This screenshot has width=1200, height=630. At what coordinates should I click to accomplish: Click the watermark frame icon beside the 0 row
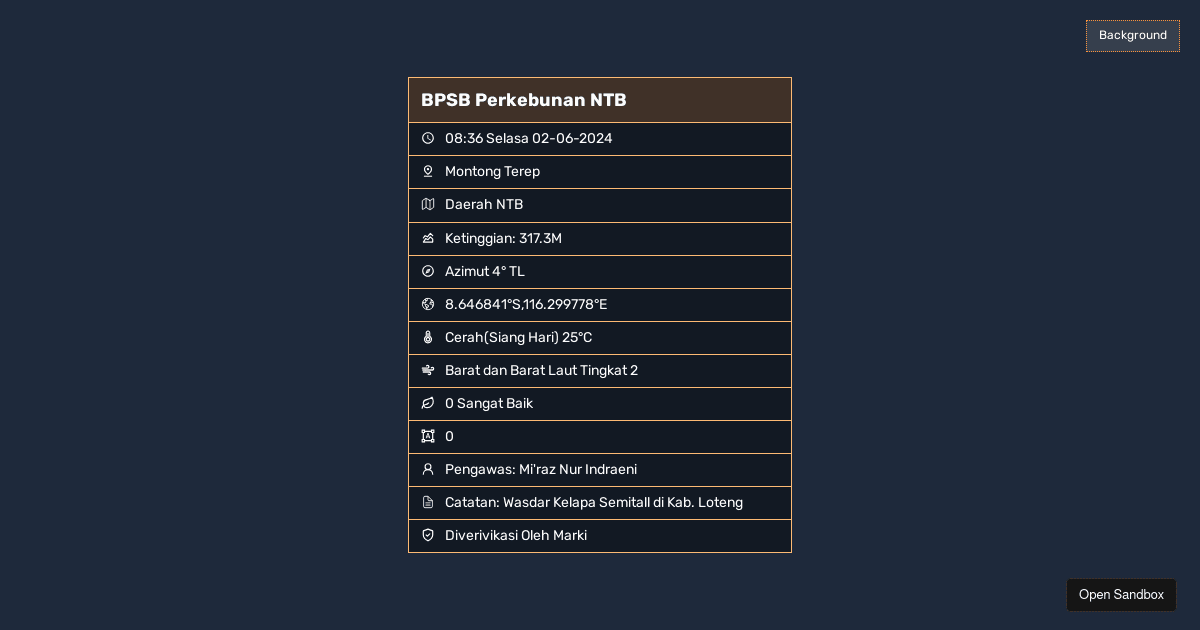[428, 436]
